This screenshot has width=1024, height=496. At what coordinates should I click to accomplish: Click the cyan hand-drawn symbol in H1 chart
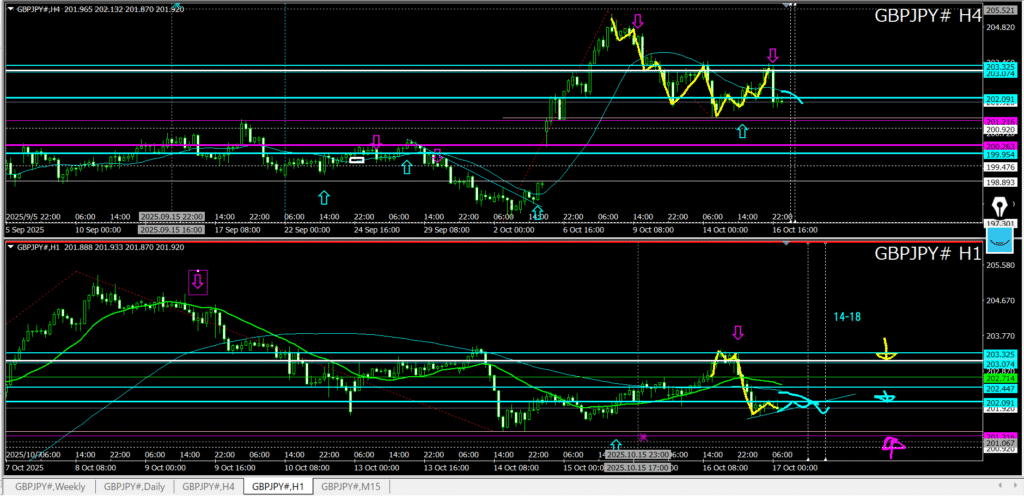coord(885,397)
